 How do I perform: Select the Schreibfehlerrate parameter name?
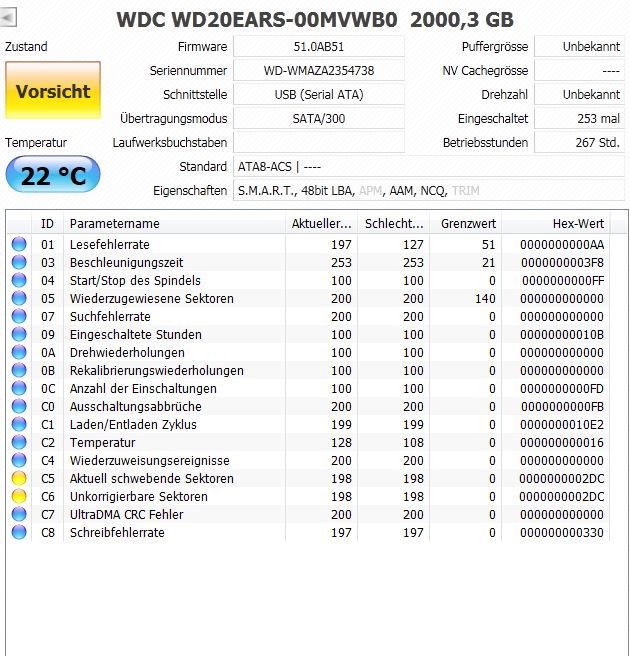coord(117,532)
